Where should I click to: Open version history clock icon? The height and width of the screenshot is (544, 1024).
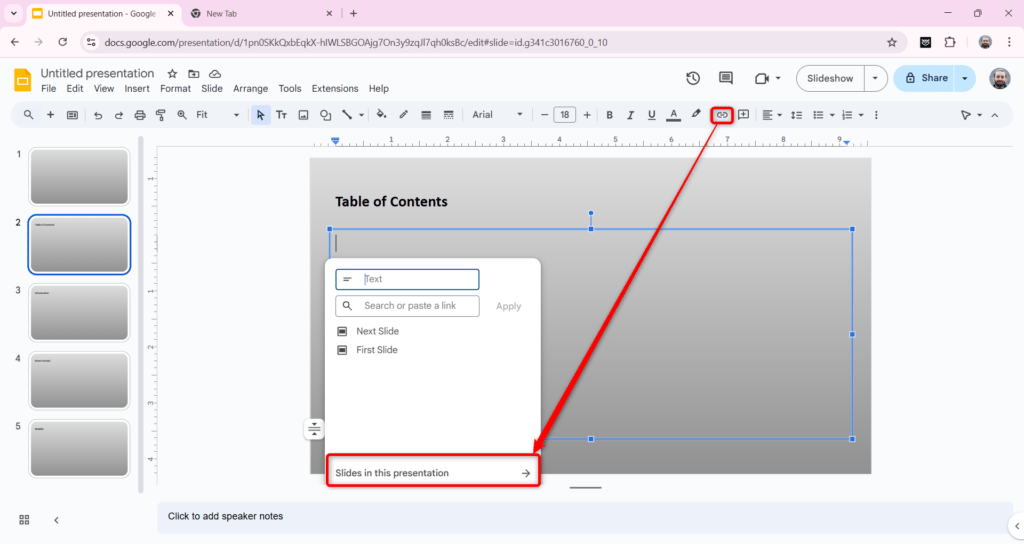point(693,78)
